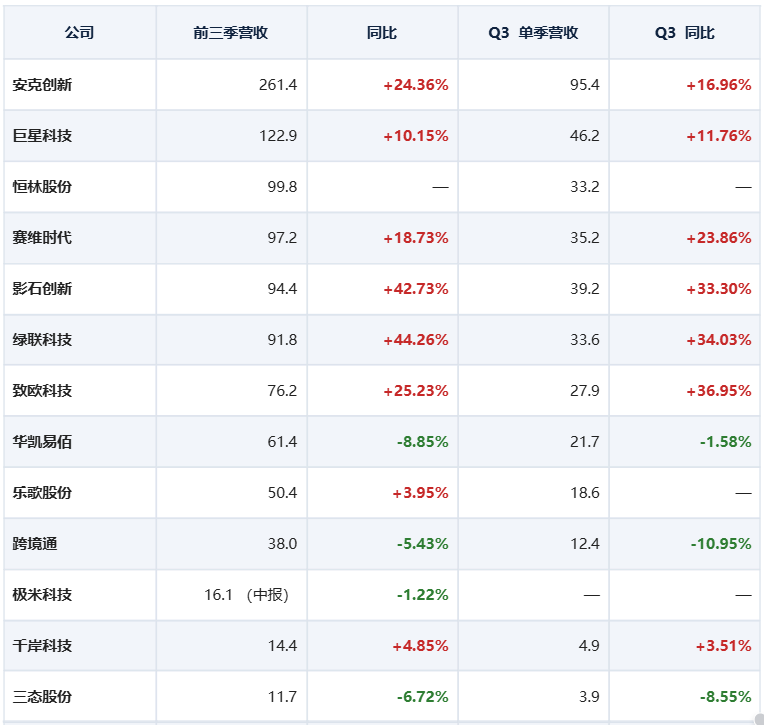
Task: Select the company name 极米科技
Action: pyautogui.click(x=42, y=595)
